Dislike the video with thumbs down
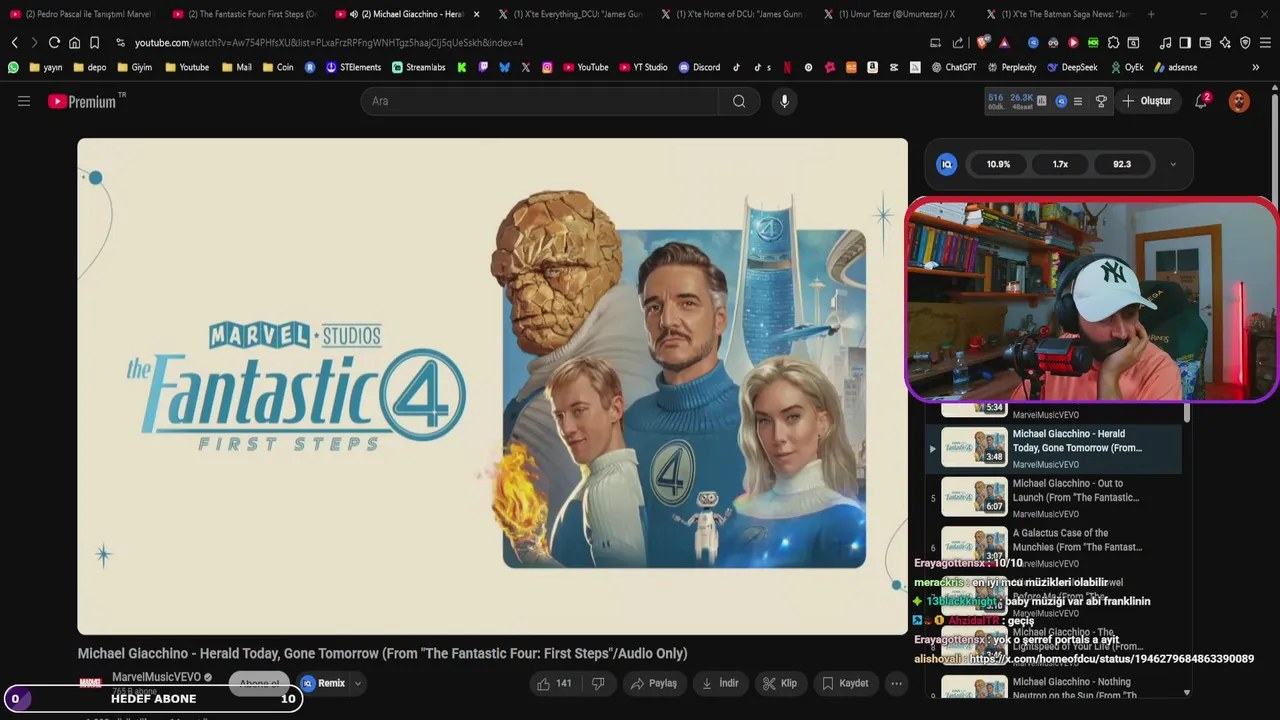The width and height of the screenshot is (1280, 720). (598, 683)
